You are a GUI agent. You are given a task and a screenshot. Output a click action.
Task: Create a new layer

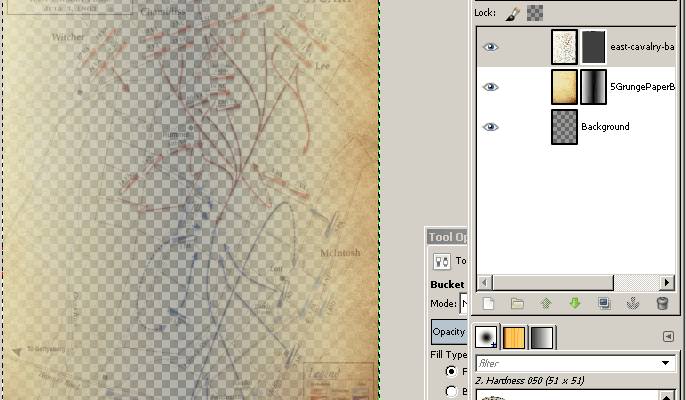coord(489,303)
